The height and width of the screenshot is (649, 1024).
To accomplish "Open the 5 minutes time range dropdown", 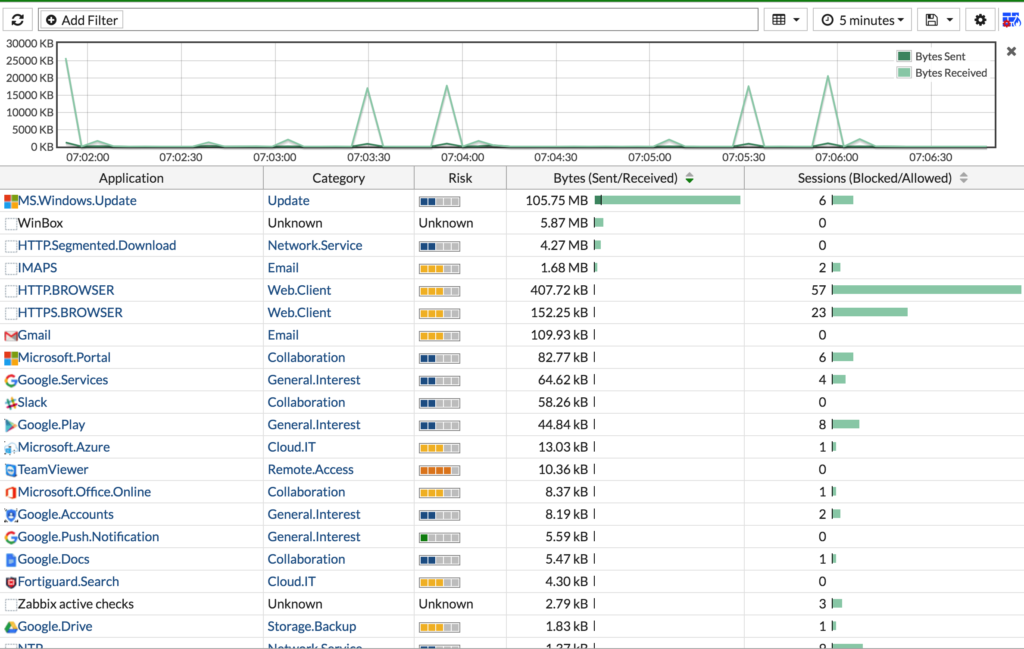I will coord(862,20).
